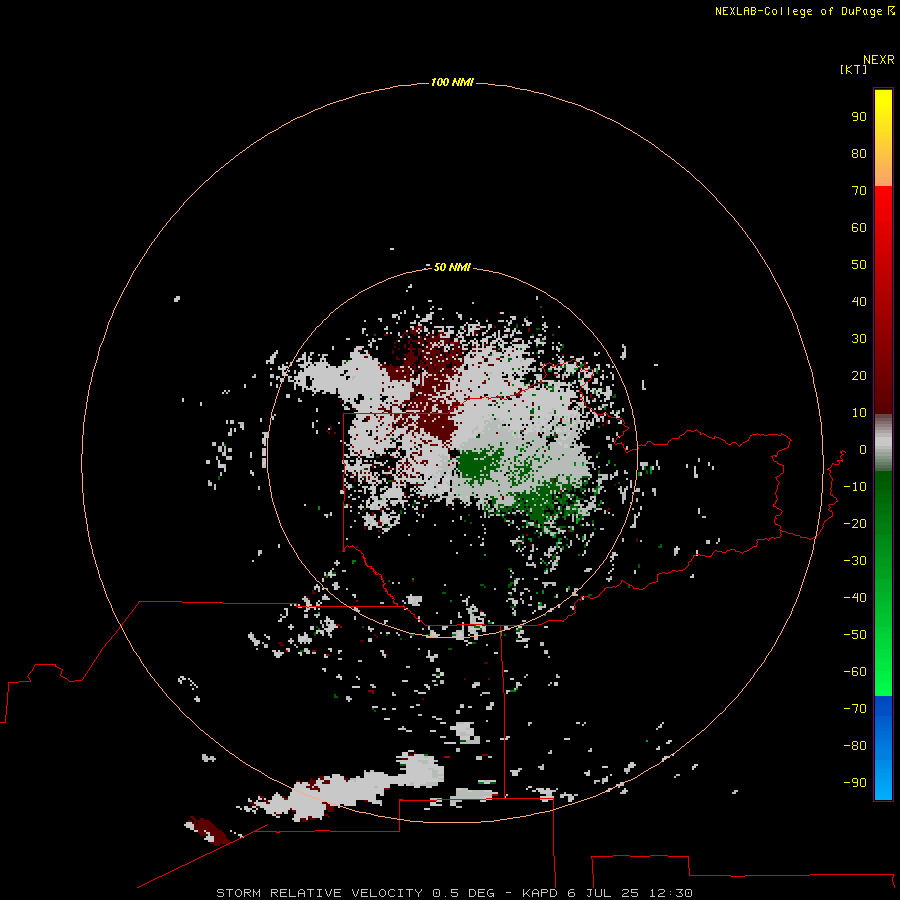The height and width of the screenshot is (900, 900).
Task: Click the yellow top segment of the color bar
Action: point(883,137)
